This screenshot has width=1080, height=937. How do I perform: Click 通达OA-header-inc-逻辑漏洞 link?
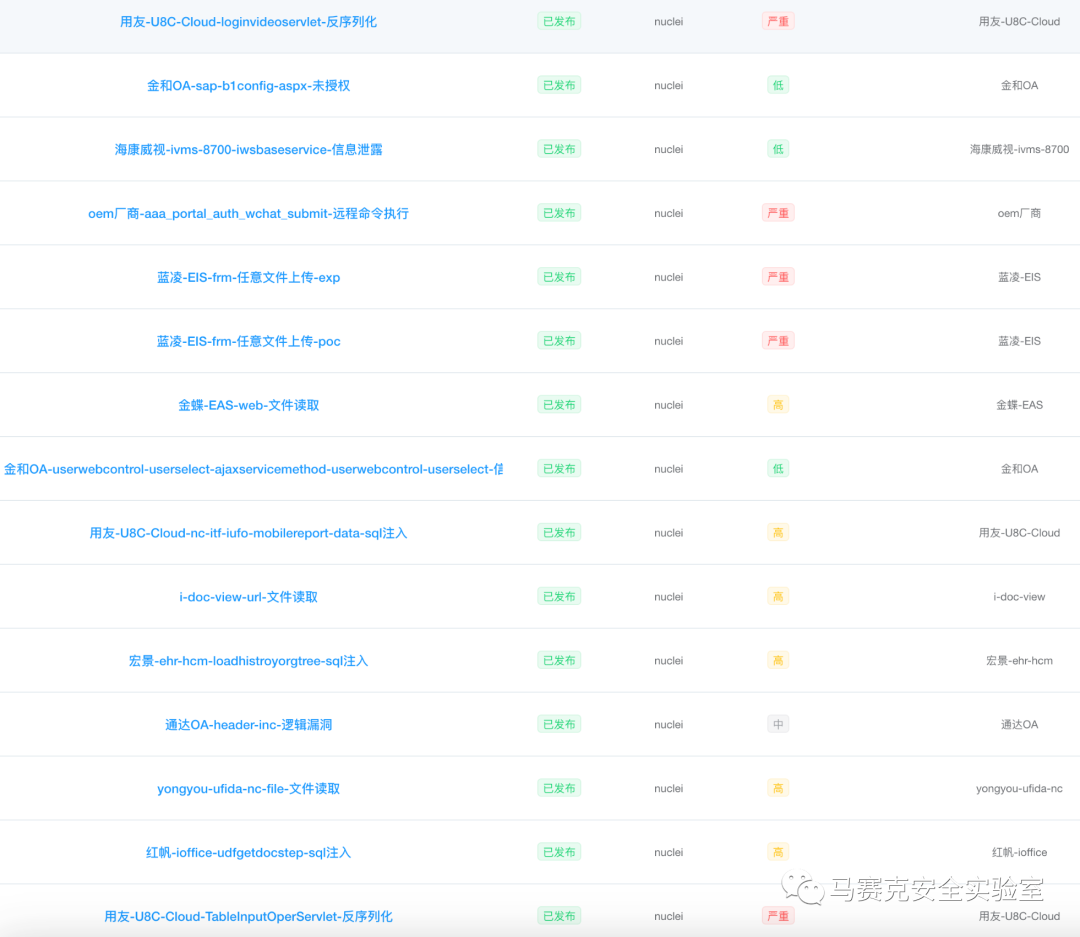point(248,725)
